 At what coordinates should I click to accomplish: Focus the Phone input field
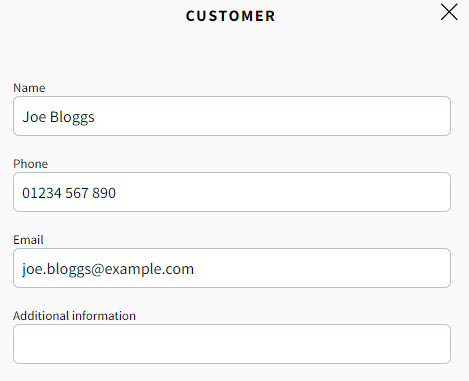pyautogui.click(x=232, y=192)
